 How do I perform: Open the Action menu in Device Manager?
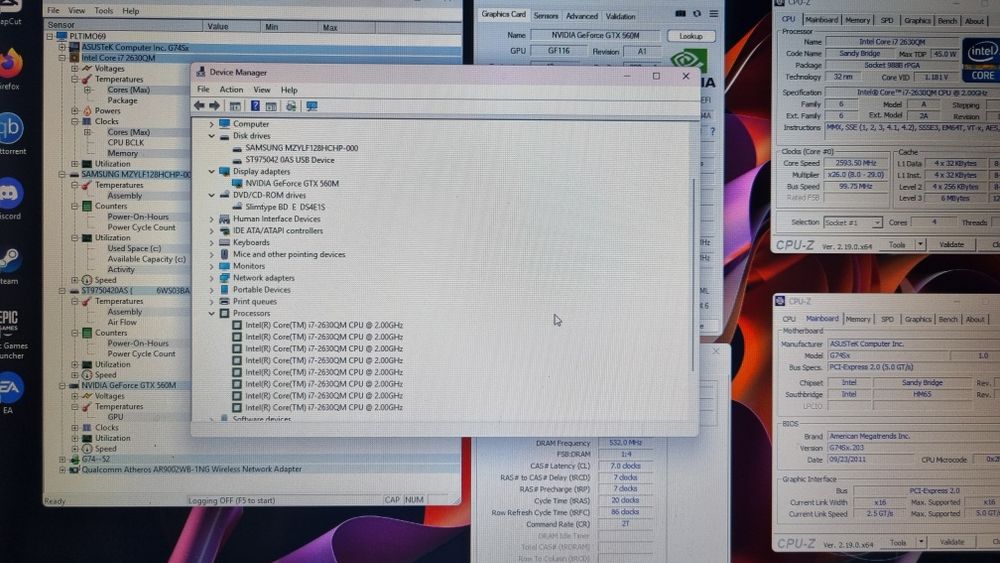(231, 90)
